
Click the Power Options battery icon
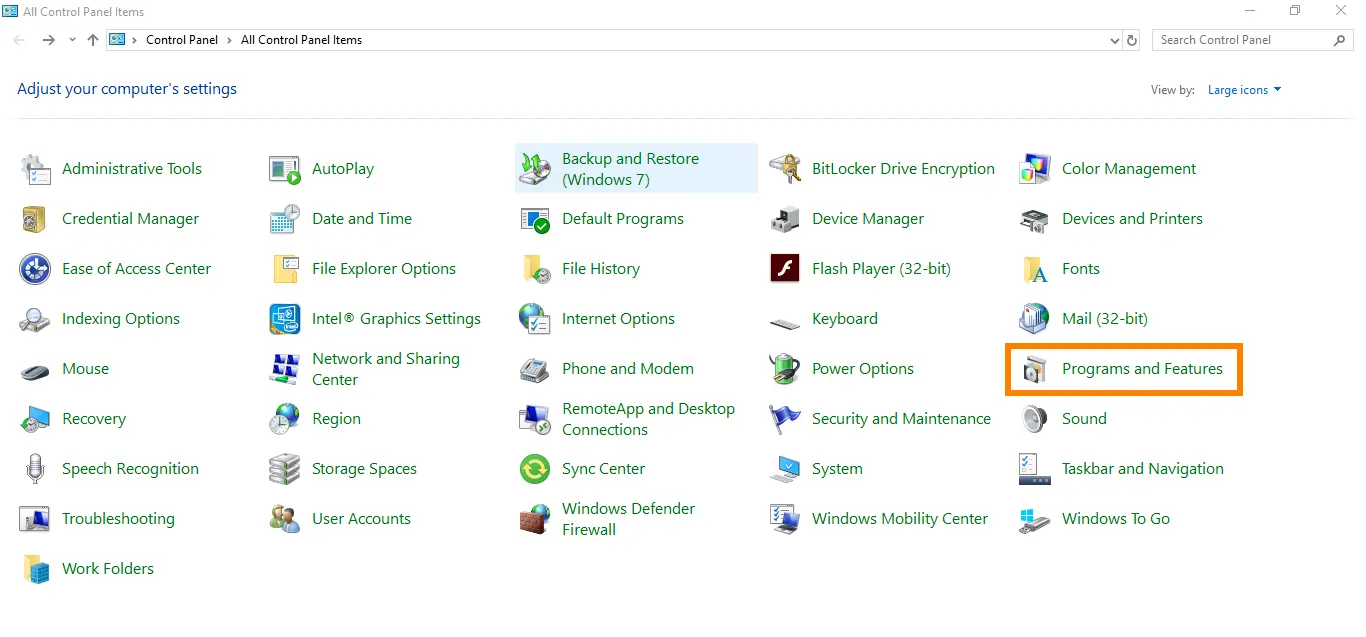pyautogui.click(x=785, y=369)
